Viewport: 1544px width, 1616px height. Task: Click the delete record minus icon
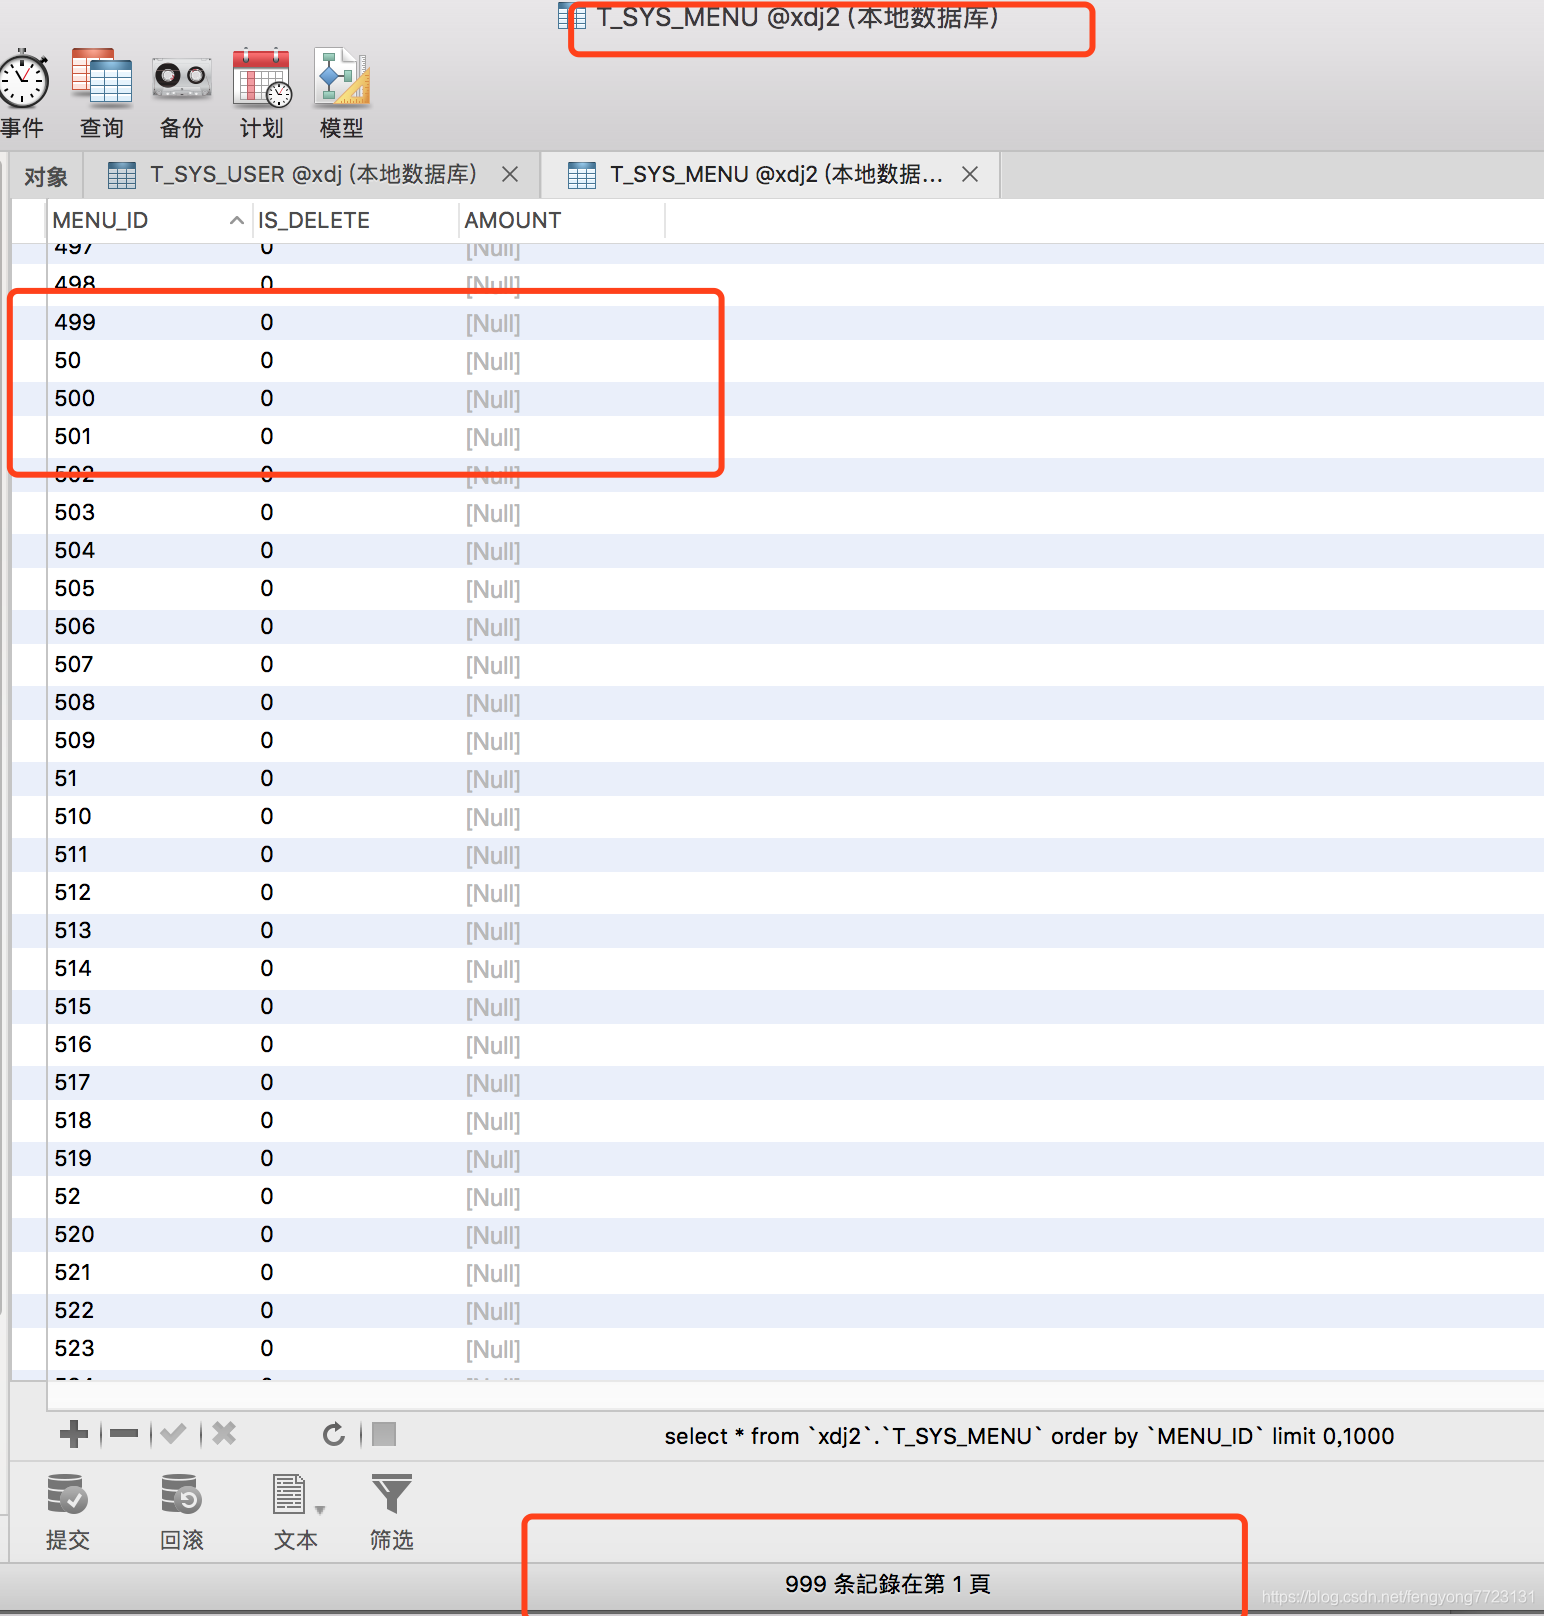pos(124,1434)
